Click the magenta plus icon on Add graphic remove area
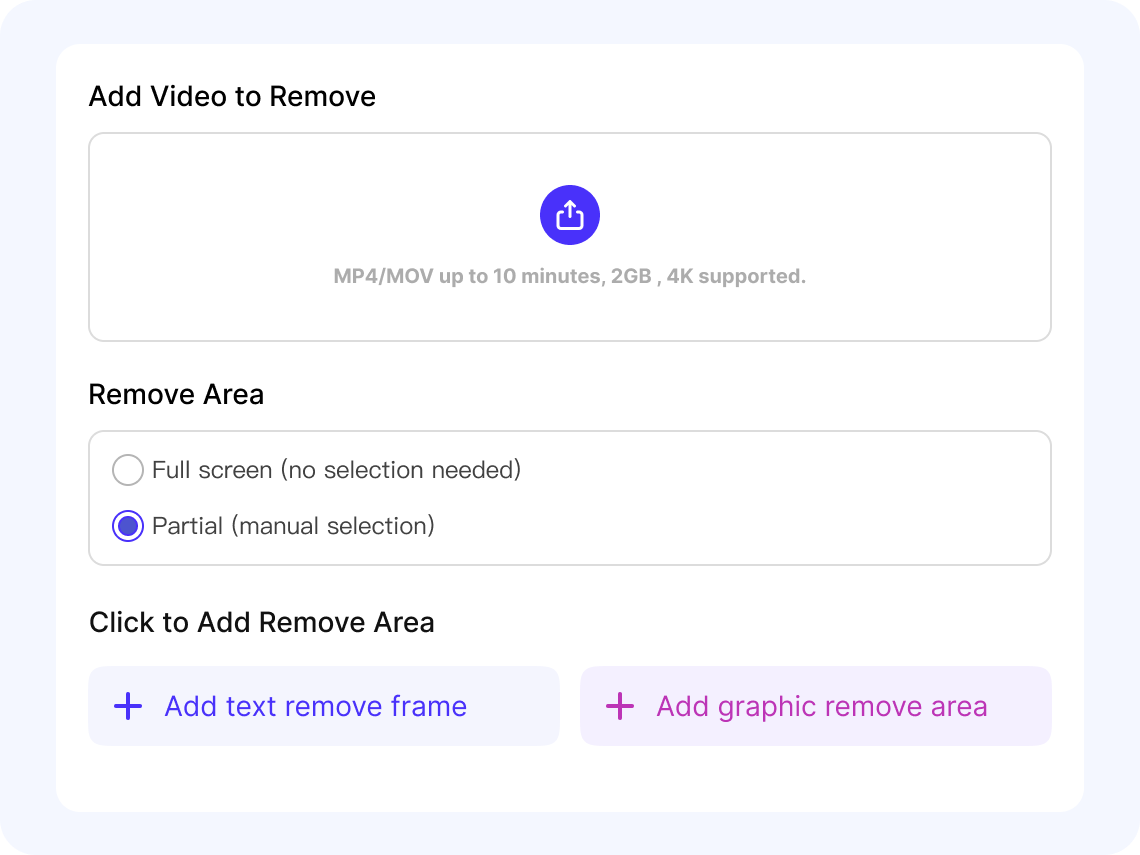This screenshot has height=855, width=1140. 620,706
